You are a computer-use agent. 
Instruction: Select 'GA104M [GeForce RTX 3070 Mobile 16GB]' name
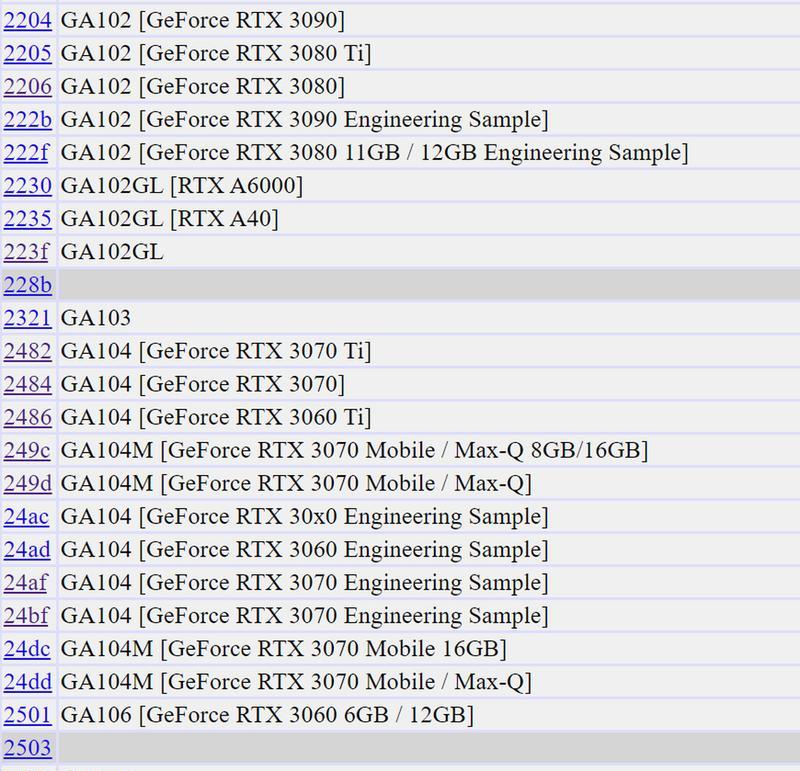click(284, 649)
